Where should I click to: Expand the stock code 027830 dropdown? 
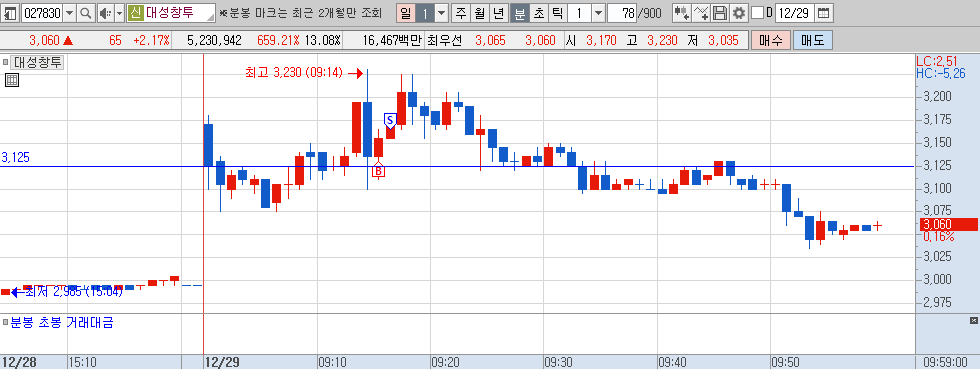(69, 13)
